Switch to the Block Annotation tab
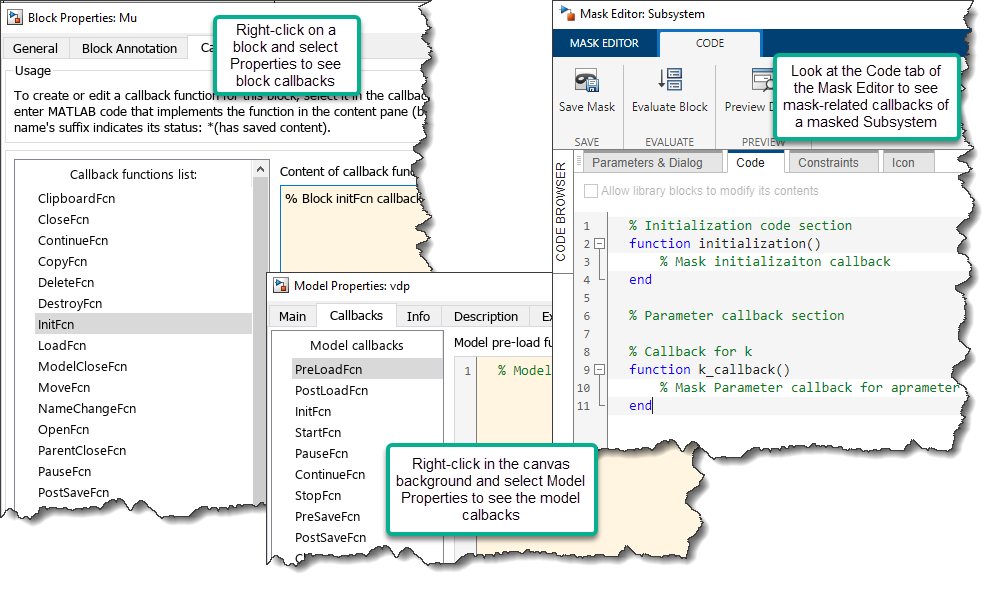The height and width of the screenshot is (590, 998). pos(129,48)
